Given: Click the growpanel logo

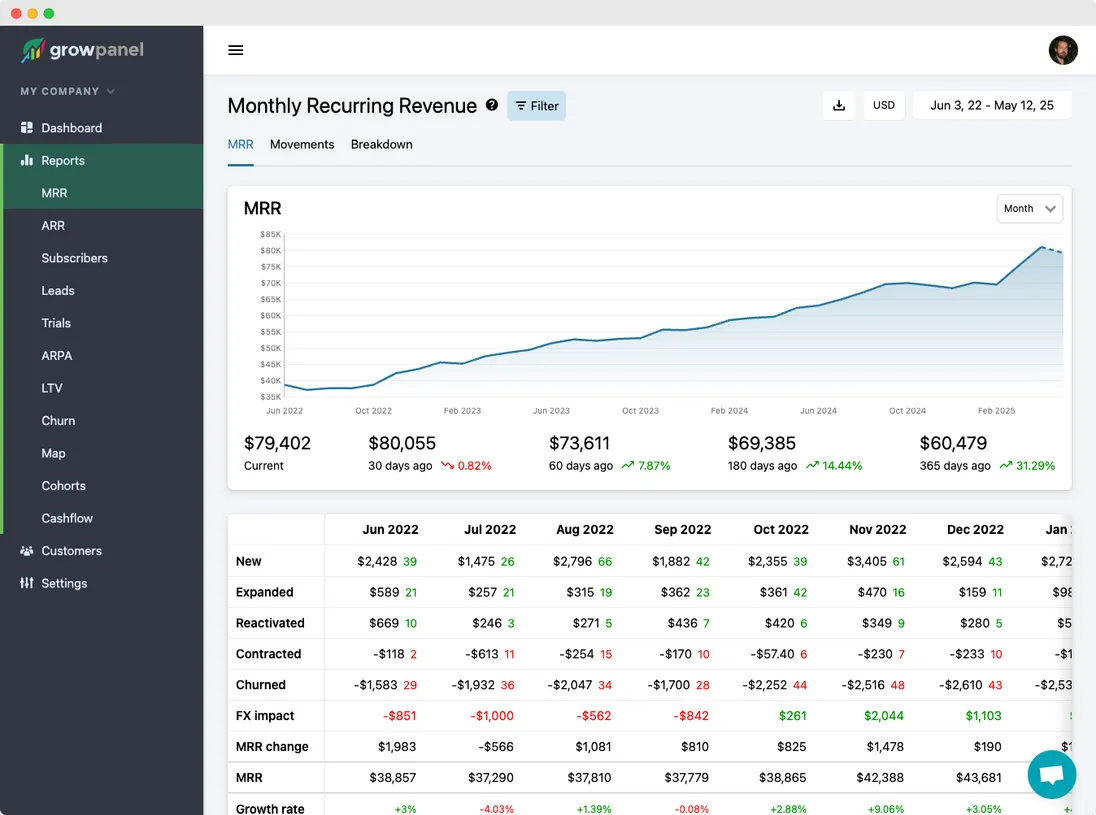Looking at the screenshot, I should [83, 50].
